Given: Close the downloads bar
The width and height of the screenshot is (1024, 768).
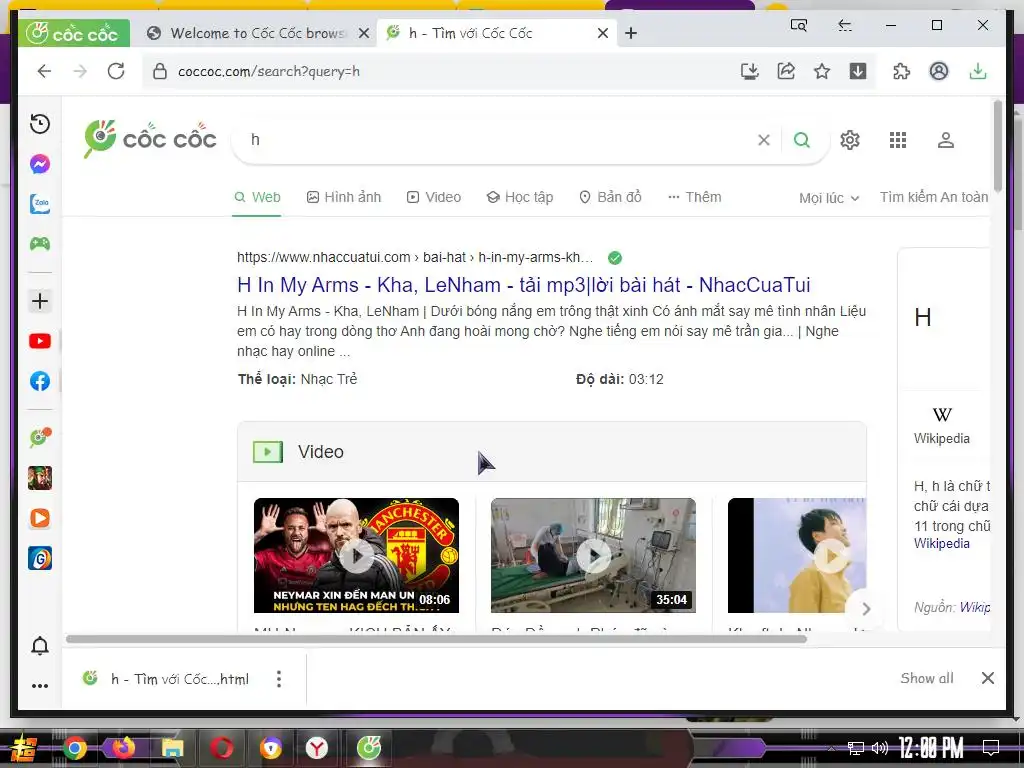Looking at the screenshot, I should [x=987, y=679].
